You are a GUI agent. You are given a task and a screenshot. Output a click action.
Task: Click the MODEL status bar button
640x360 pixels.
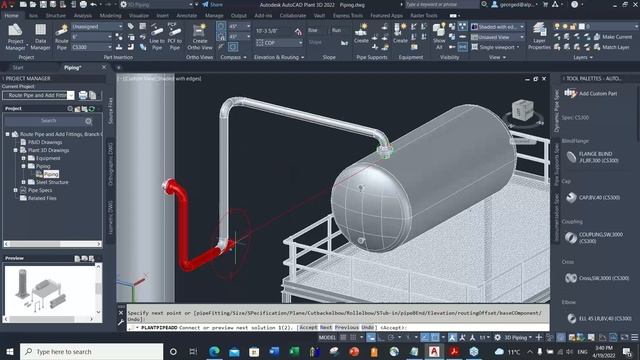(x=327, y=338)
